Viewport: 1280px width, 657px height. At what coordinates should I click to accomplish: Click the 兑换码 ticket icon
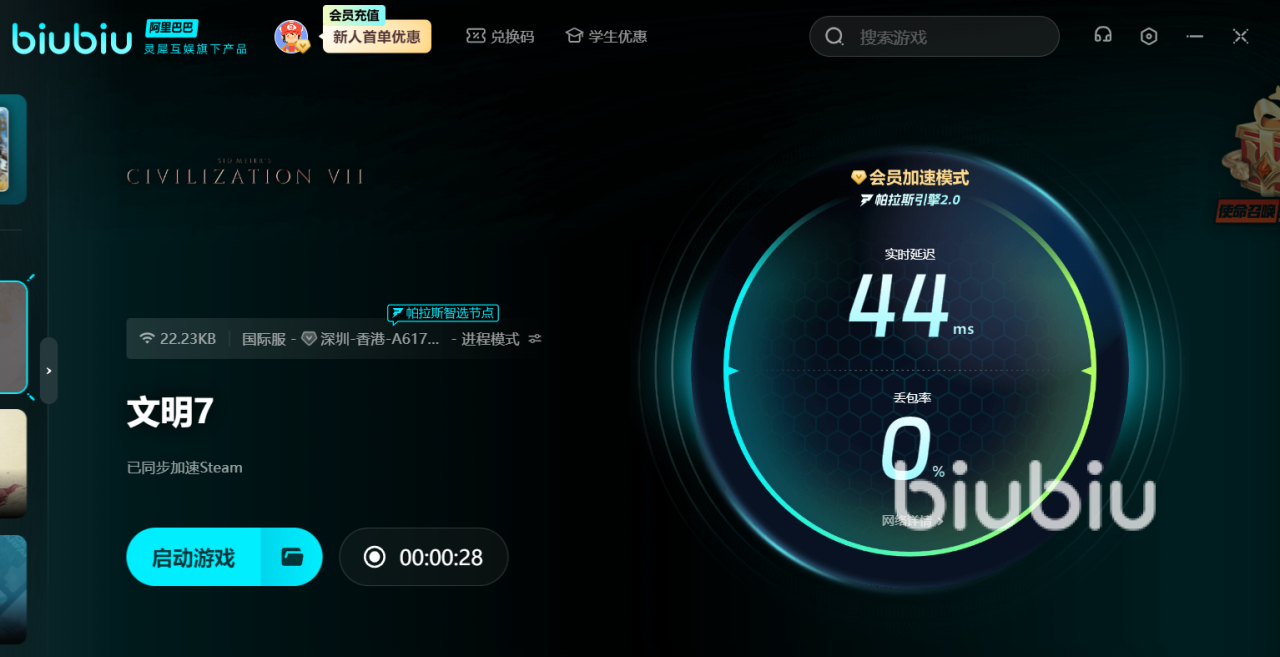click(x=475, y=36)
